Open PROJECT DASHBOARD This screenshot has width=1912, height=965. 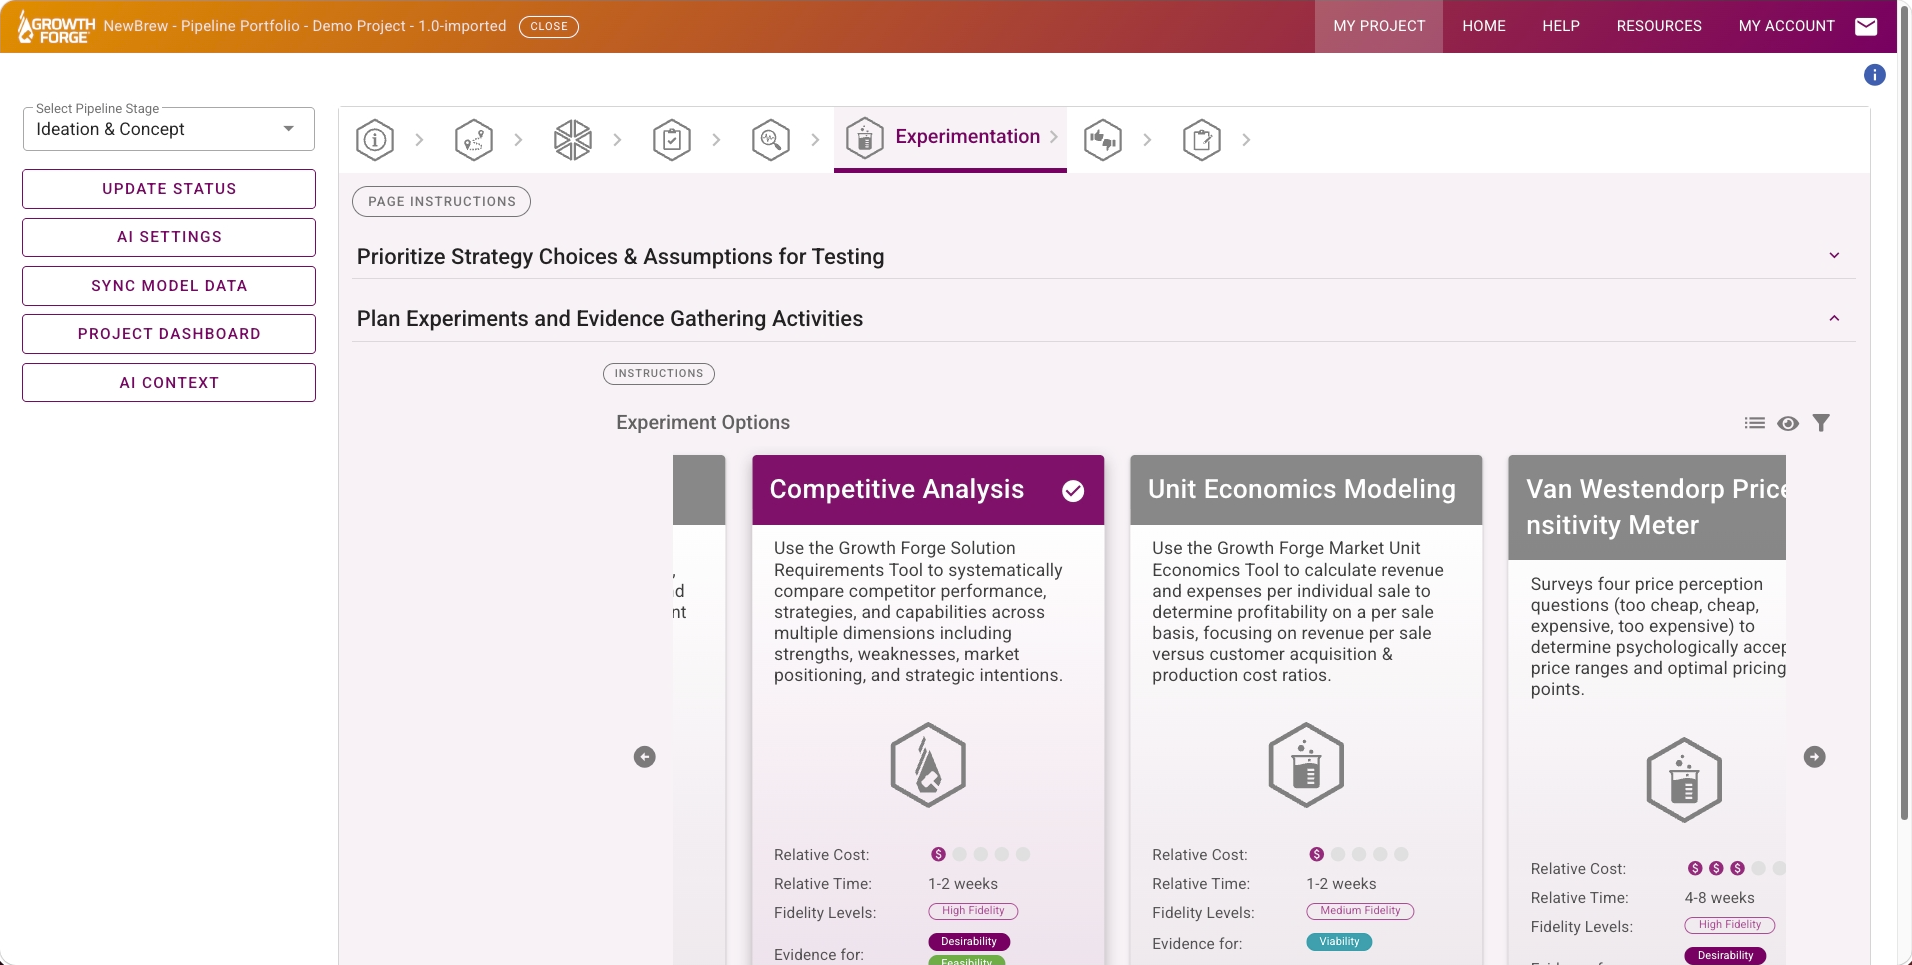[169, 334]
